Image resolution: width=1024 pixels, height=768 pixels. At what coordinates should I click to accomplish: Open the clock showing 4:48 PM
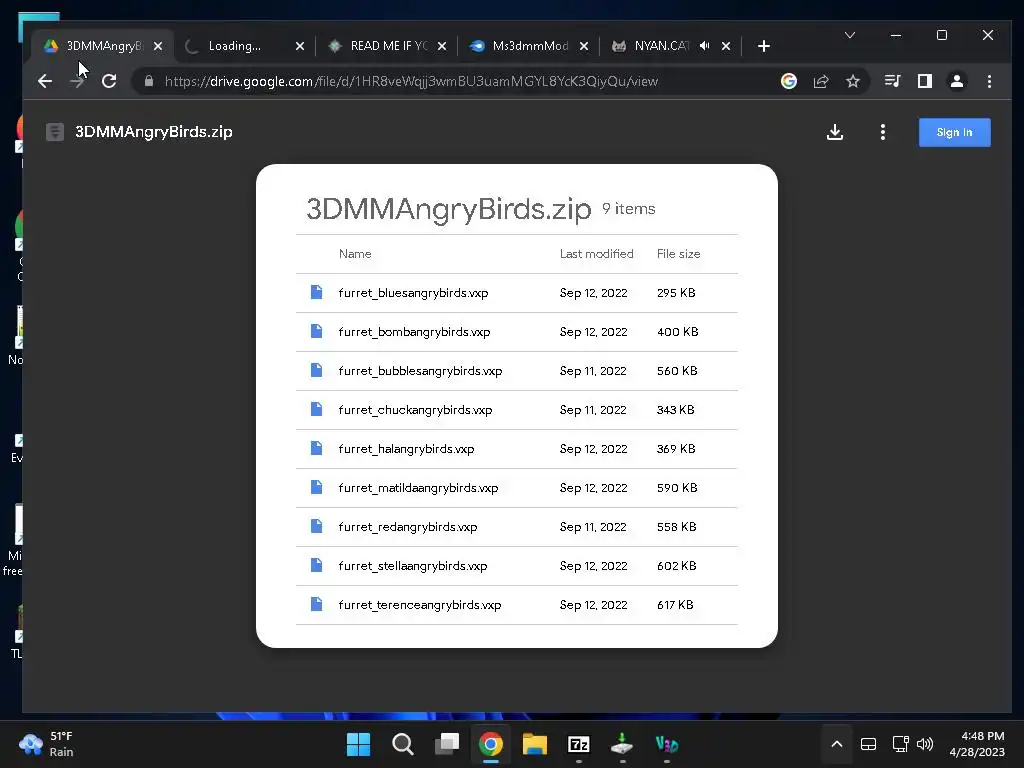coord(976,744)
